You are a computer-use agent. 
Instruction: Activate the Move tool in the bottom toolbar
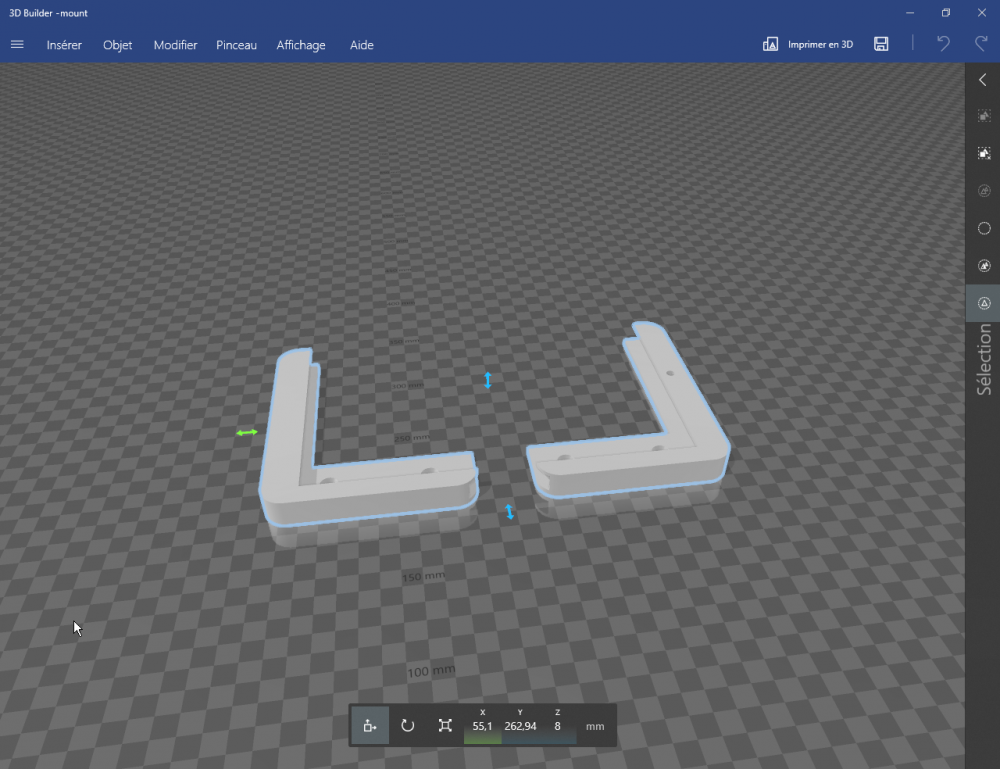click(370, 726)
